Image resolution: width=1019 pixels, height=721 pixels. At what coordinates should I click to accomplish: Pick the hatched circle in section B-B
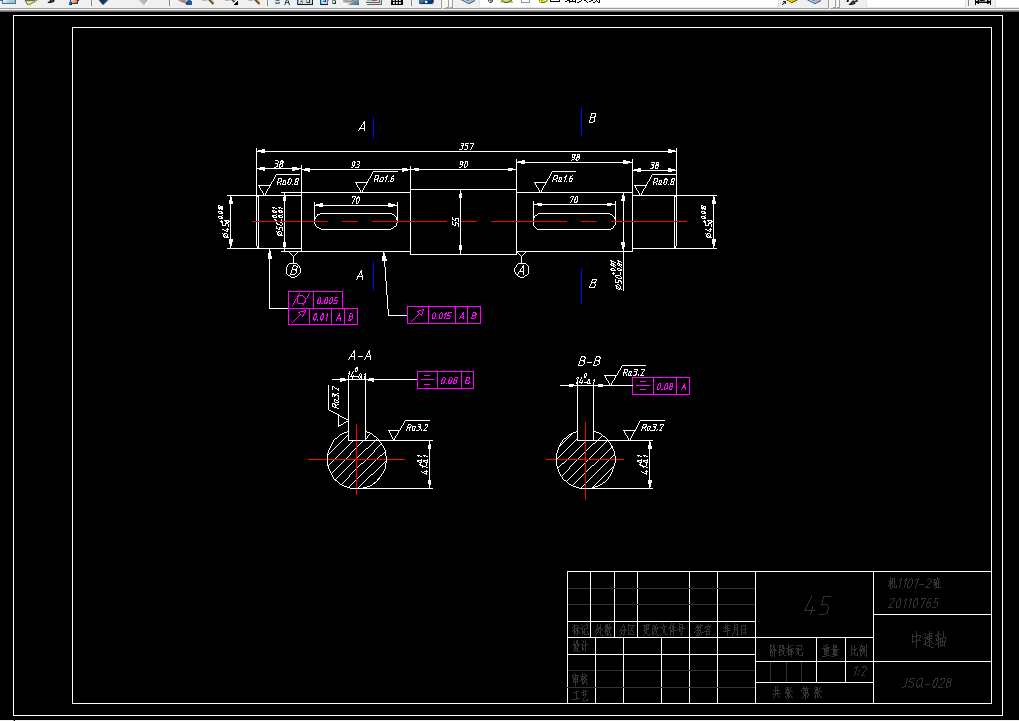pyautogui.click(x=586, y=459)
